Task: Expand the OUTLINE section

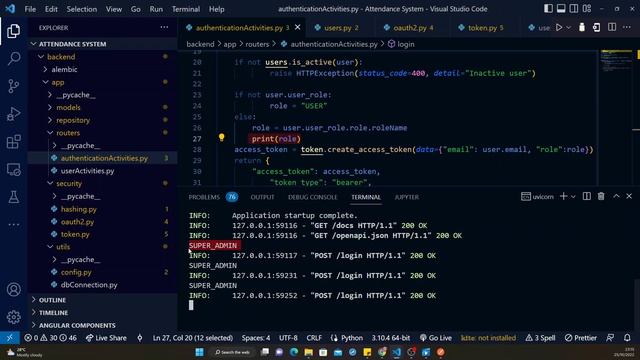Action: click(102, 300)
